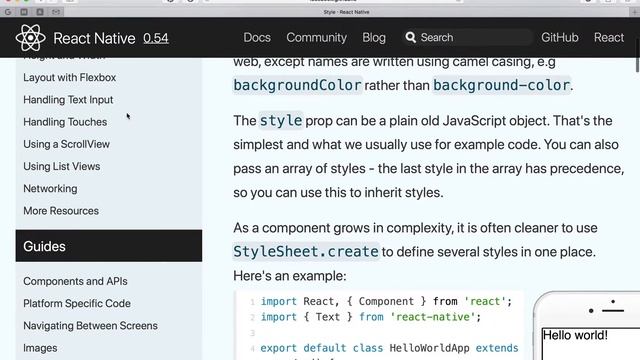Click the React Native atom logo
Viewport: 640px width, 360px height.
tap(31, 38)
